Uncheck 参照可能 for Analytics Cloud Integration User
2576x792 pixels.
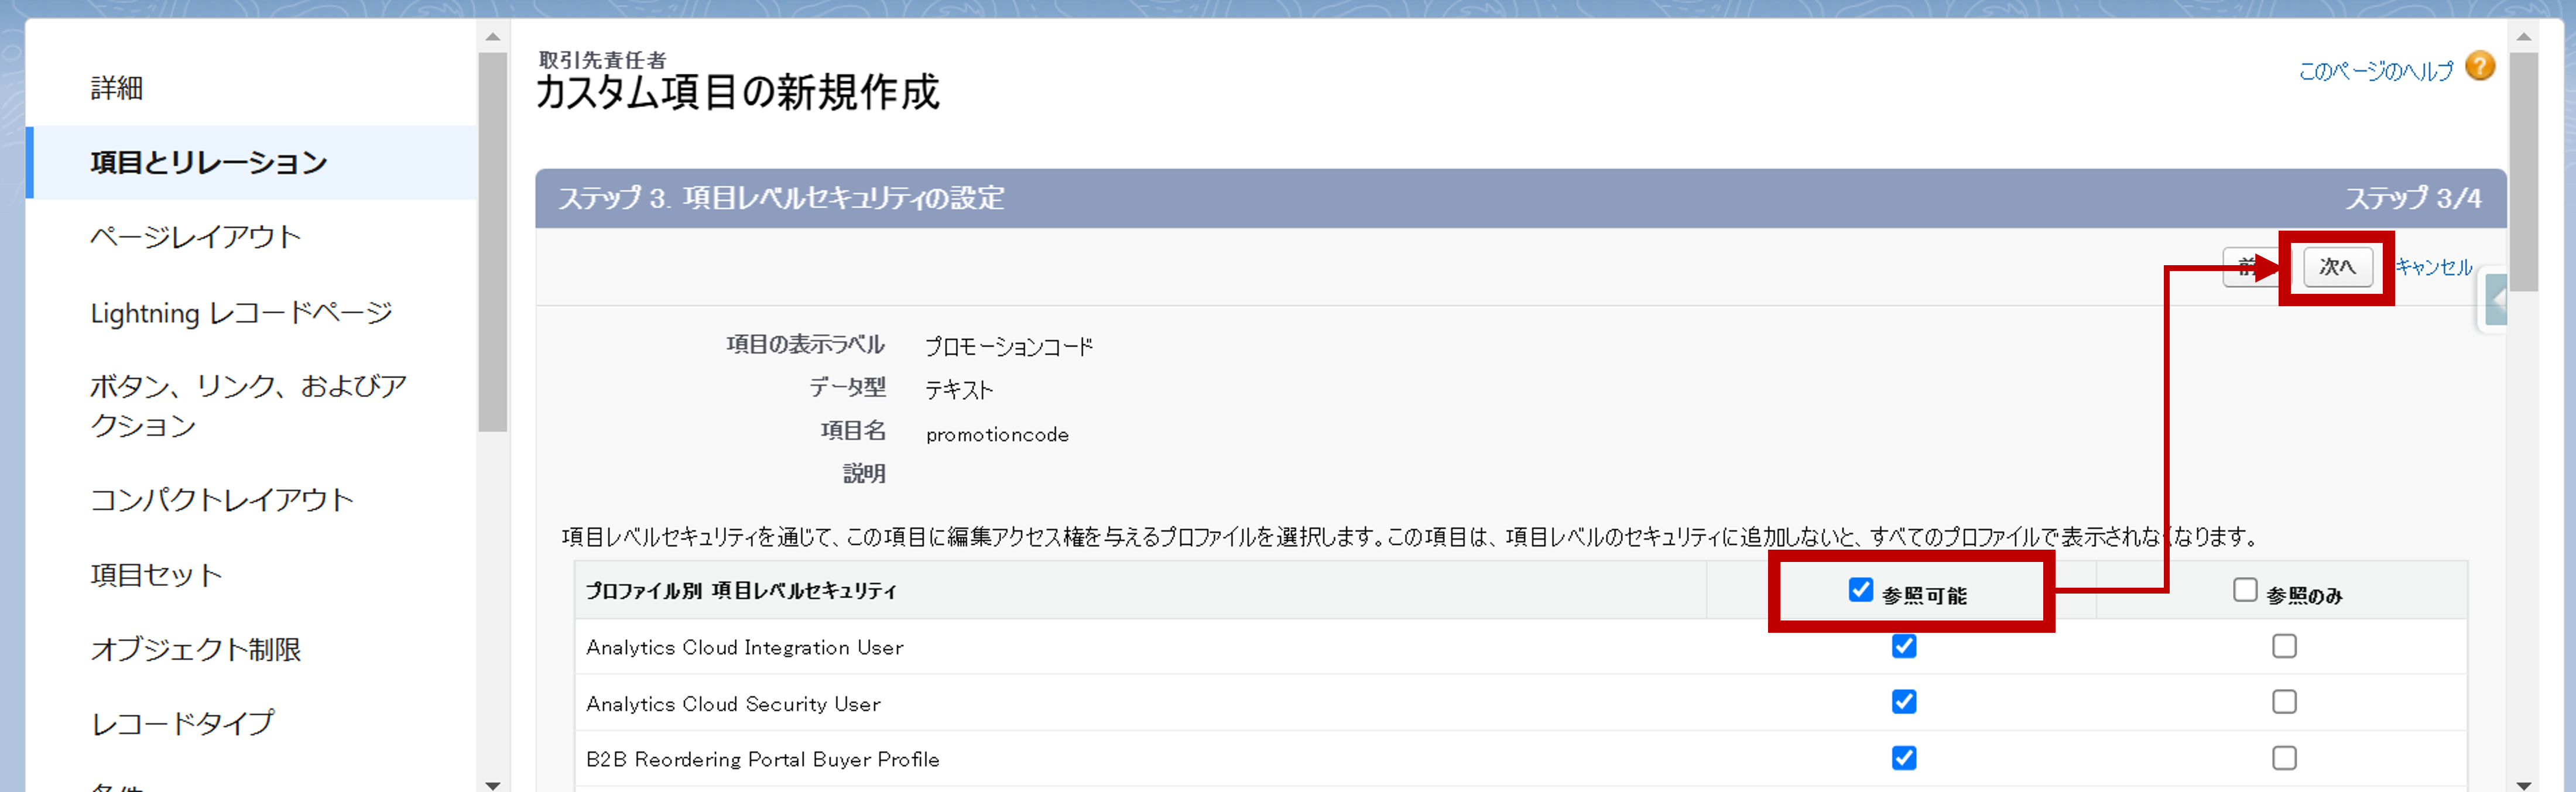[x=1904, y=646]
